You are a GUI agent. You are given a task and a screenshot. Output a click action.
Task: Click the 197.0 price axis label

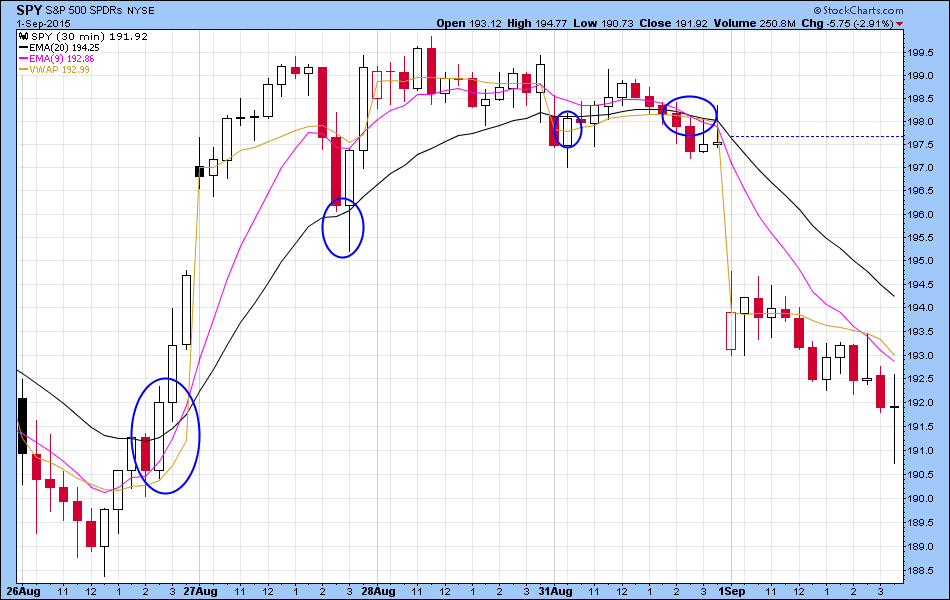click(x=921, y=168)
